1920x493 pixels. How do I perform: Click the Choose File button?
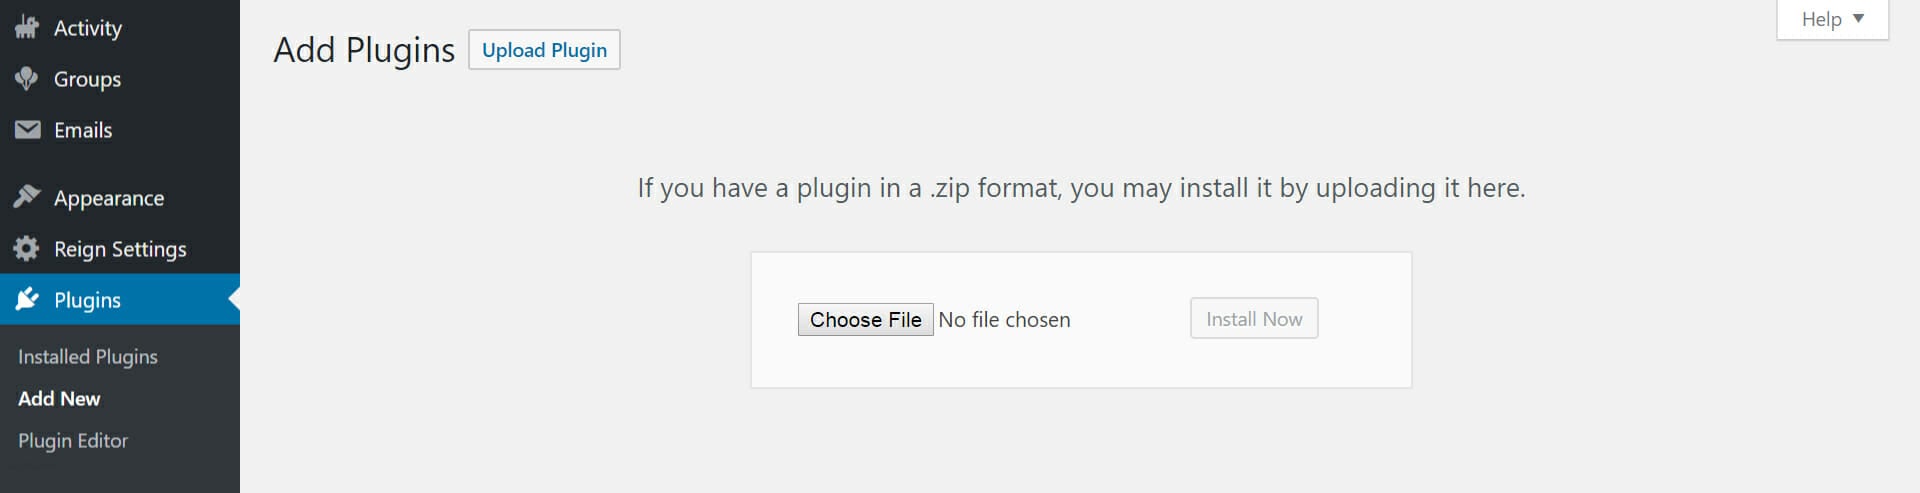click(x=866, y=319)
